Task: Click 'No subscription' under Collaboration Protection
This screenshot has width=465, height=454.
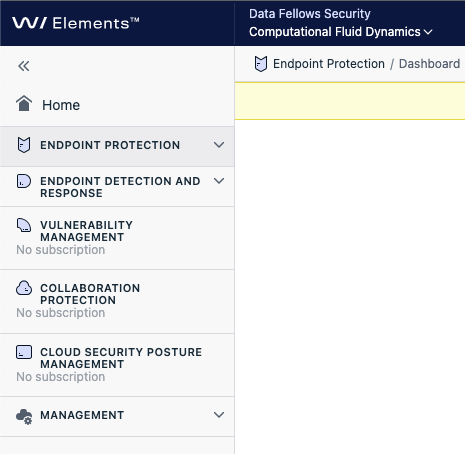Action: (x=61, y=313)
